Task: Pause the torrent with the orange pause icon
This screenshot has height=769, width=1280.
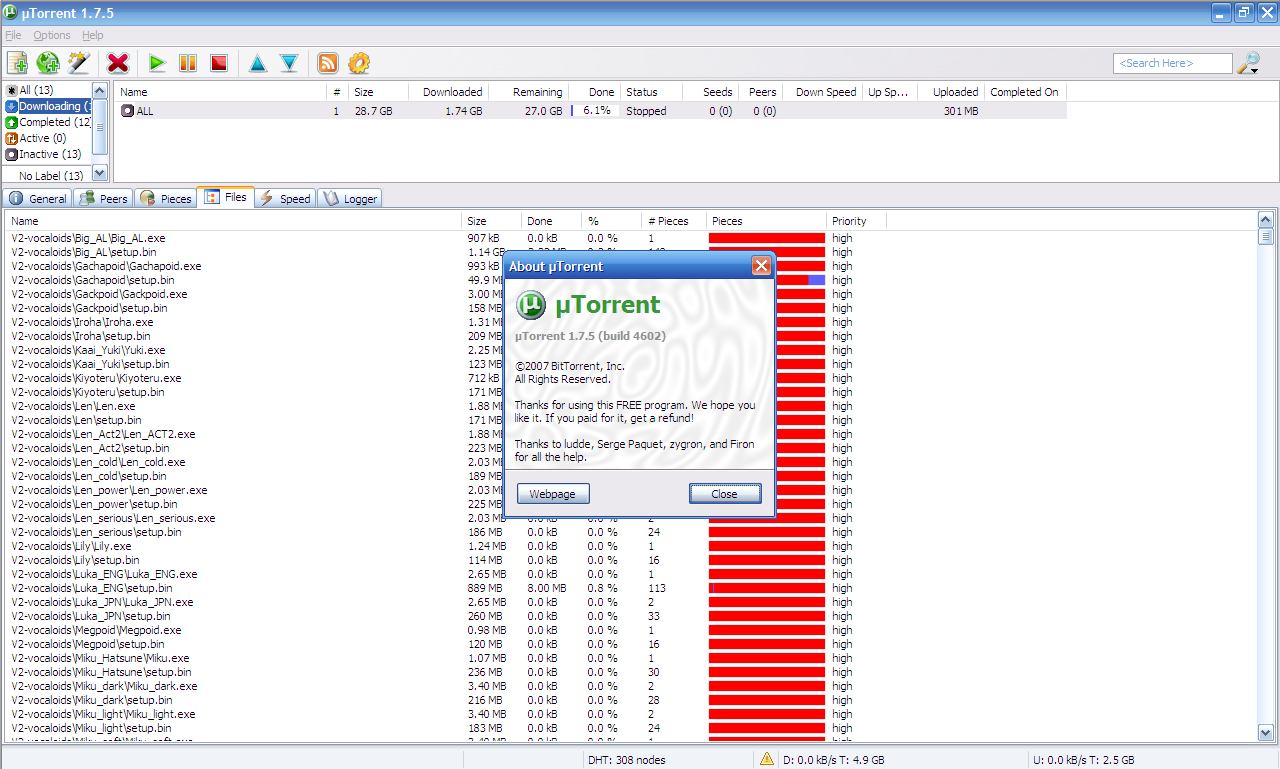Action: tap(188, 63)
